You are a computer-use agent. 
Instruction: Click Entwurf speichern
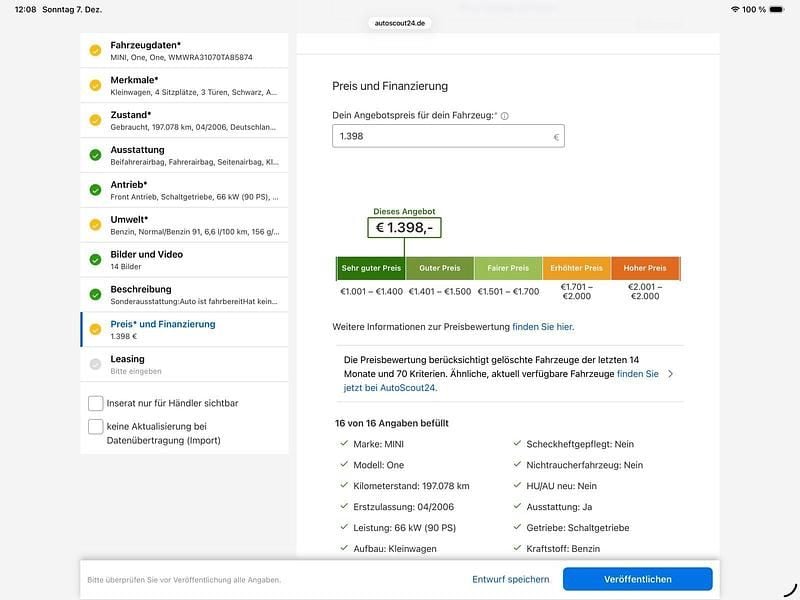tap(510, 579)
